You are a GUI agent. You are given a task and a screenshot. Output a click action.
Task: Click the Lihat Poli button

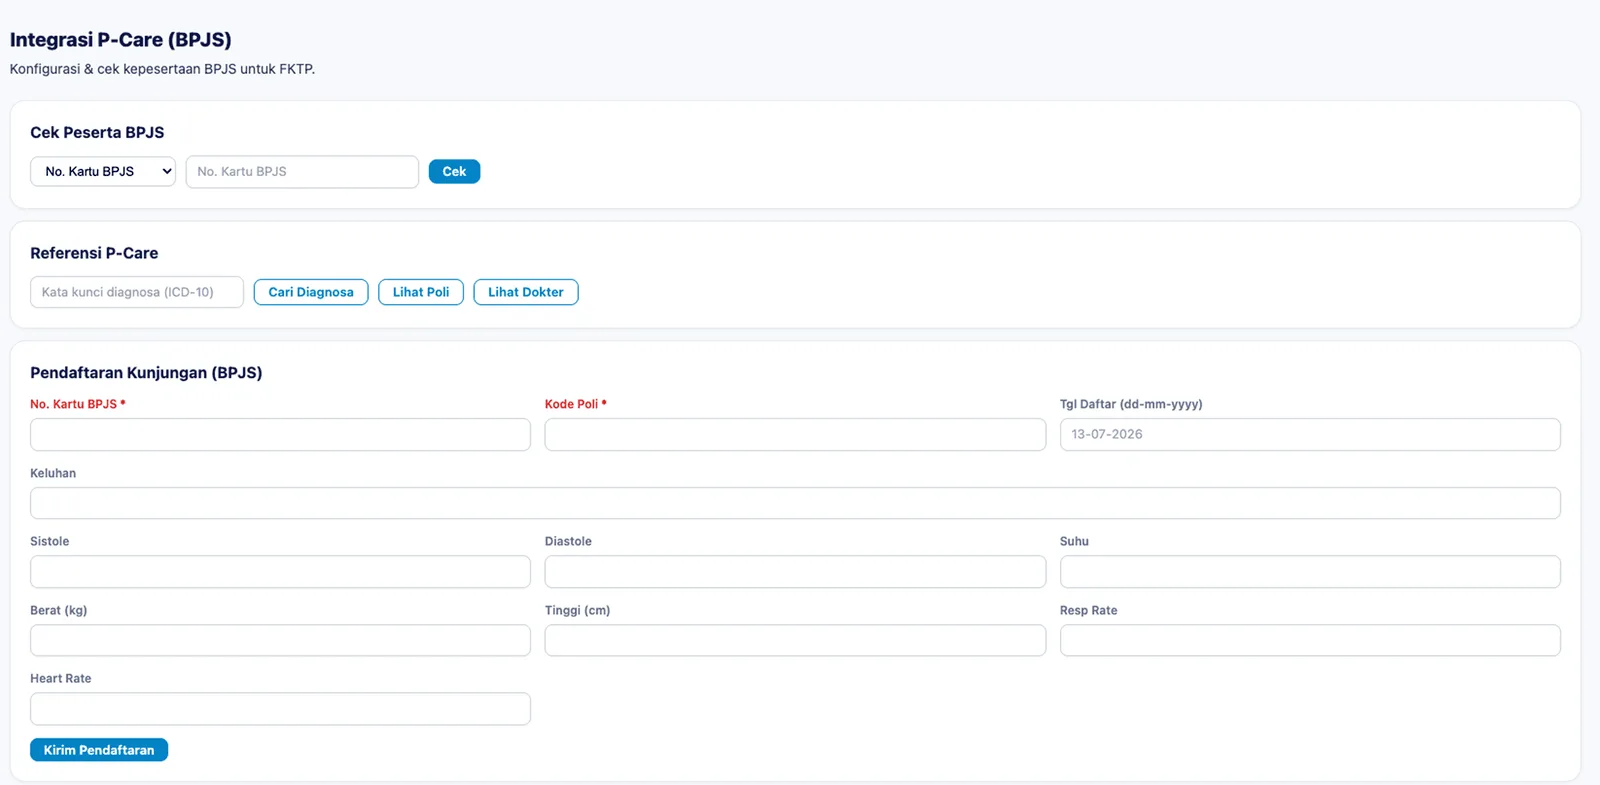pyautogui.click(x=421, y=292)
